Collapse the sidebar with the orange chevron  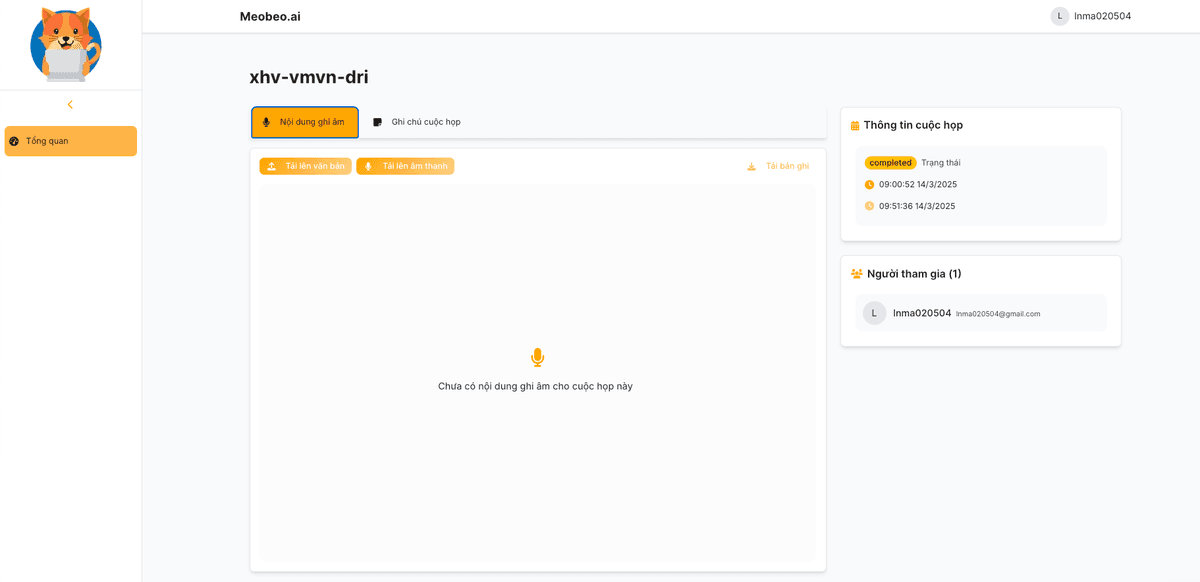[70, 105]
